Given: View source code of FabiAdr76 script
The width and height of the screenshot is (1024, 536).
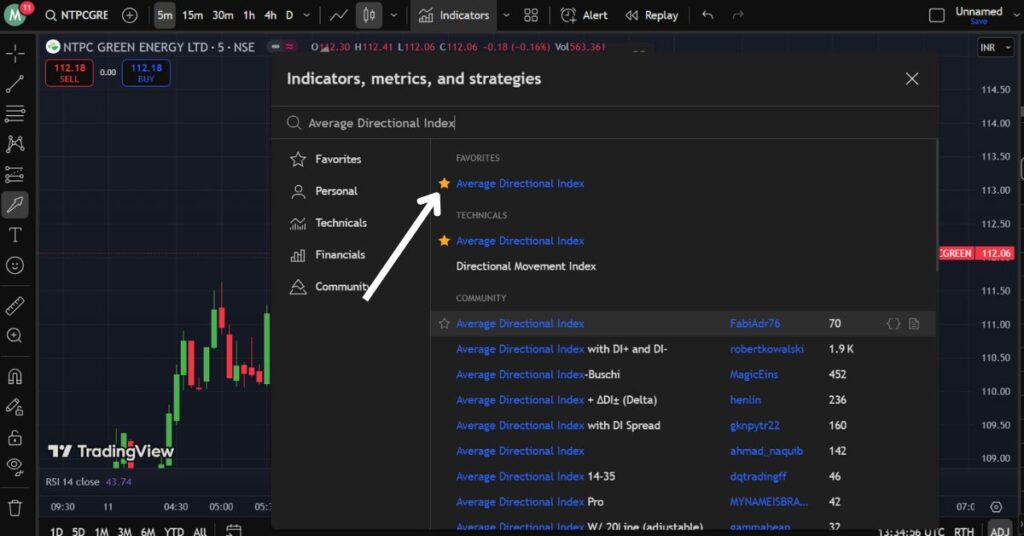Looking at the screenshot, I should pyautogui.click(x=893, y=324).
